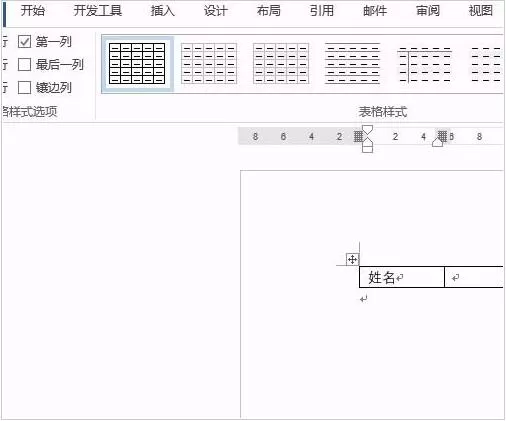
Task: Choose the table style with first column divider
Action: (424, 65)
